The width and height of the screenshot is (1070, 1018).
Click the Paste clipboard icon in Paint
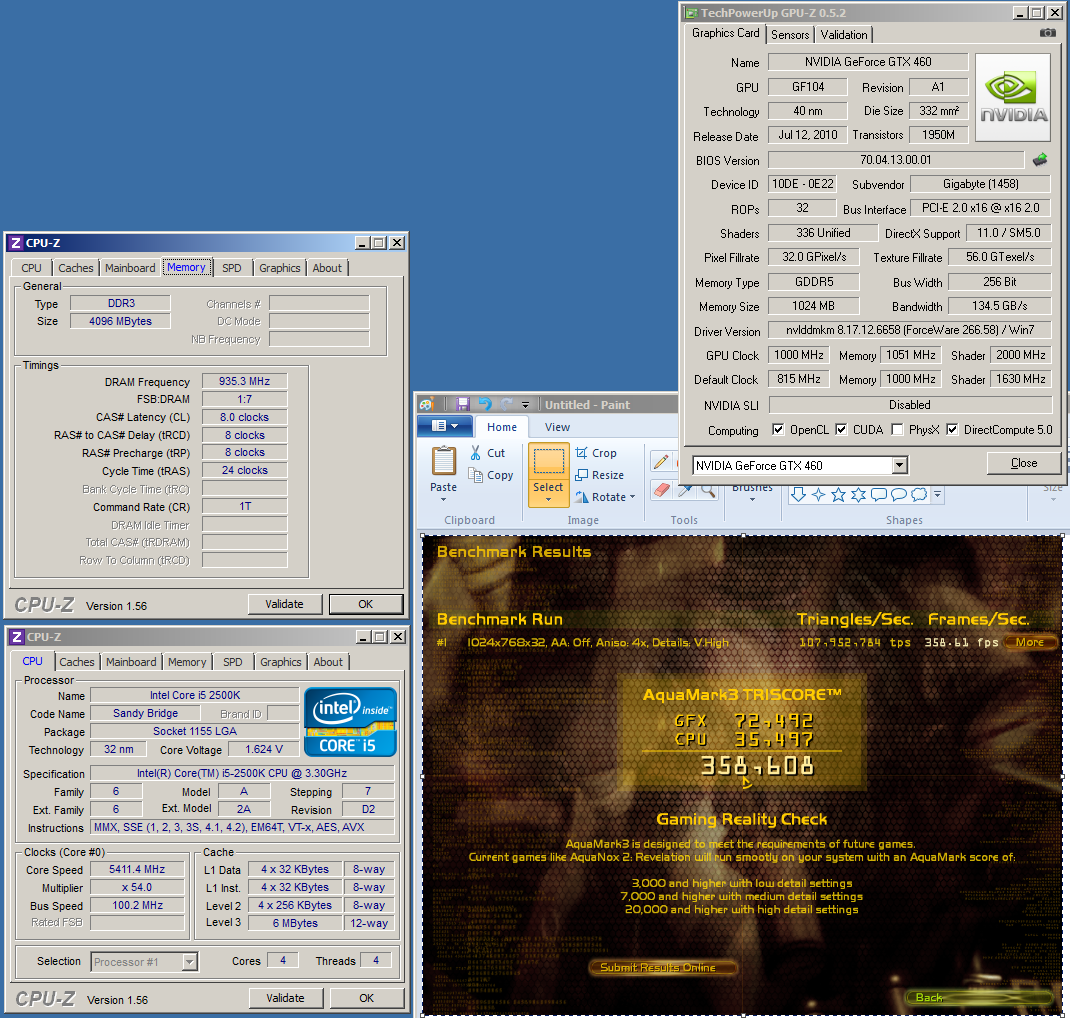tap(444, 461)
